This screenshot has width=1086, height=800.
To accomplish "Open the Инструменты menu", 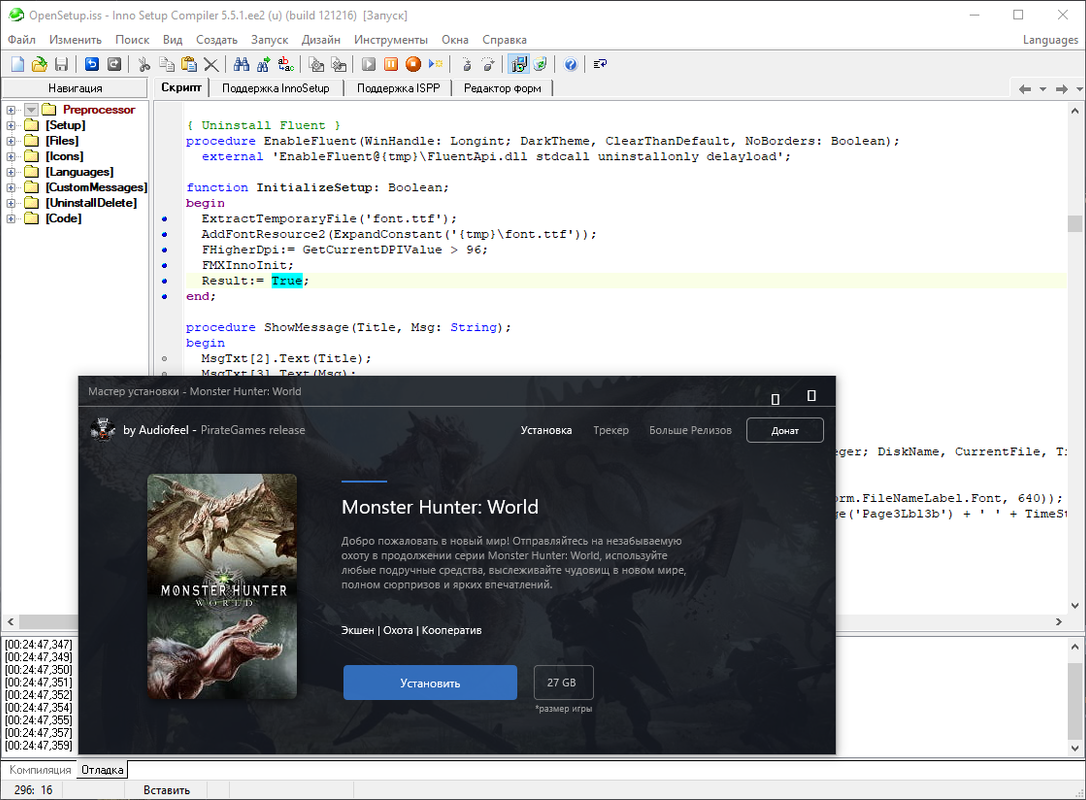I will [x=391, y=39].
